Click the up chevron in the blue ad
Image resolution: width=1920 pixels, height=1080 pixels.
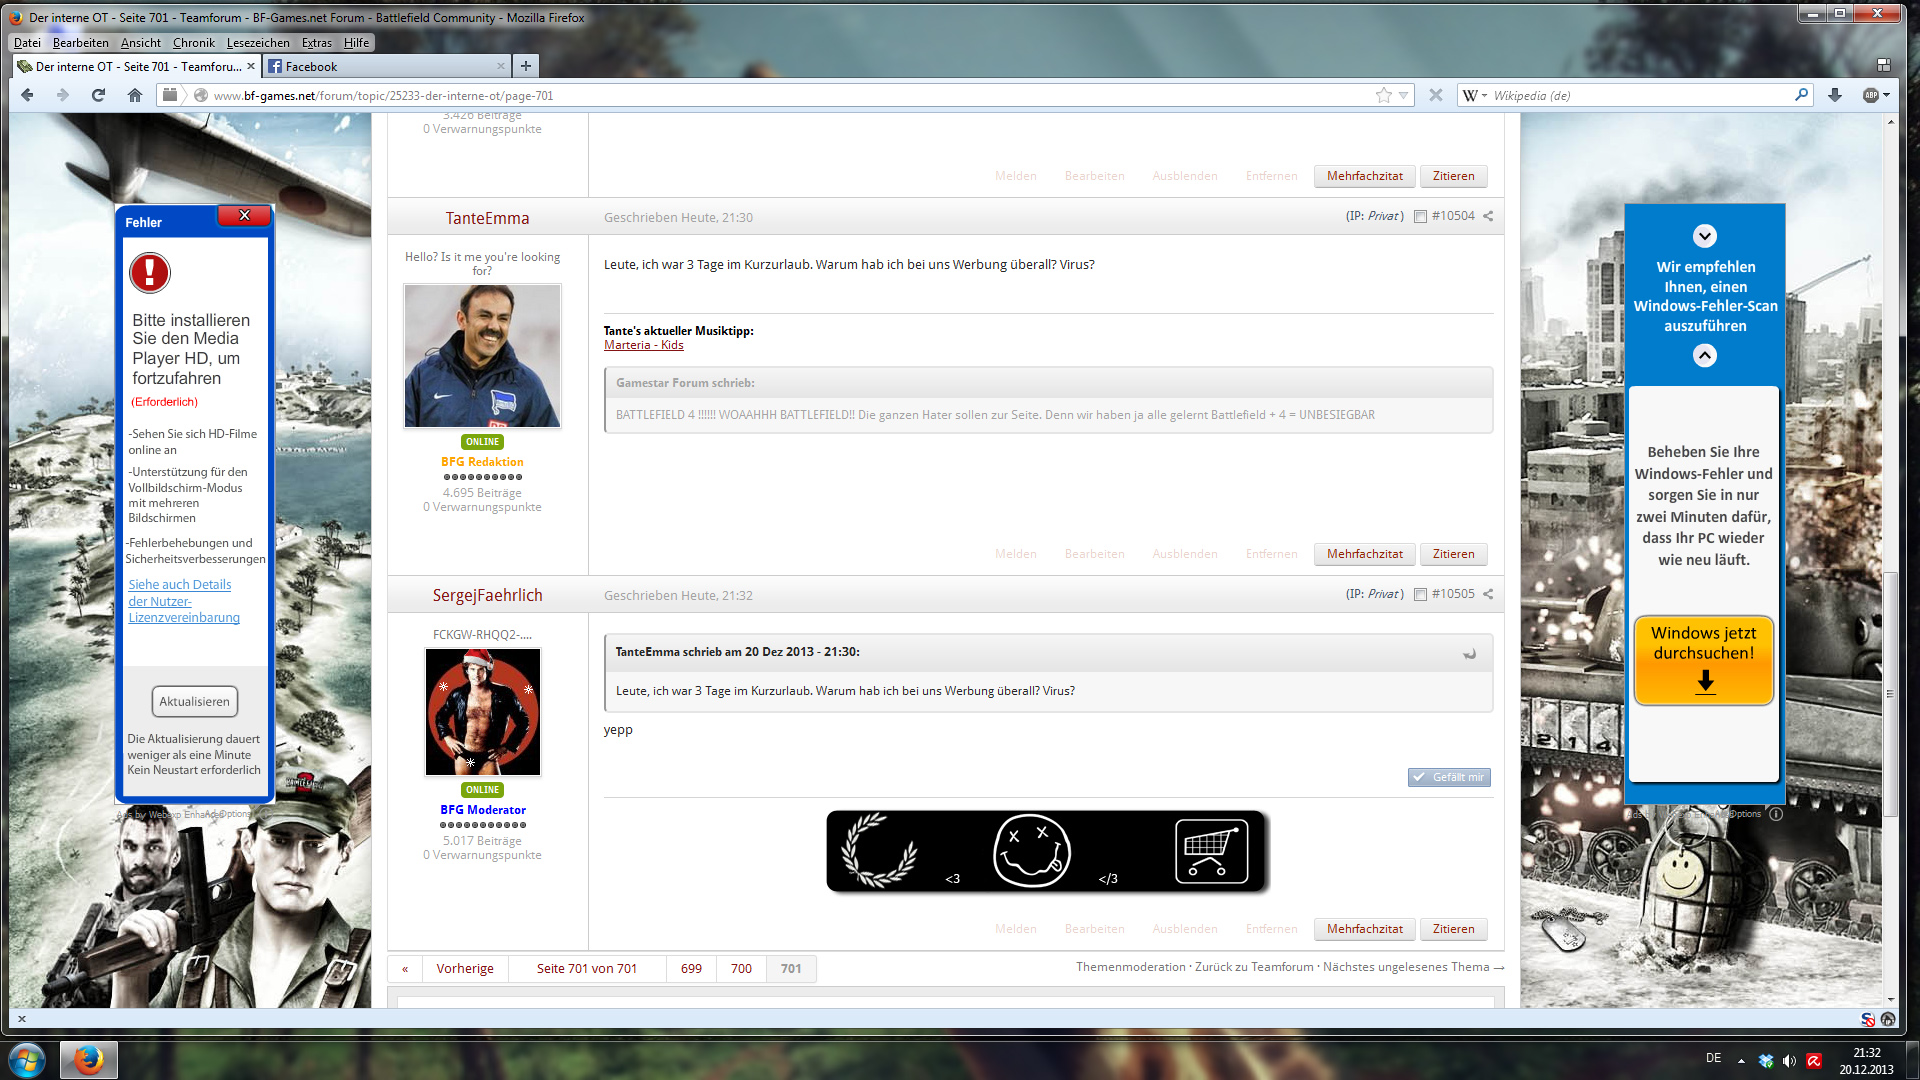(x=1705, y=355)
